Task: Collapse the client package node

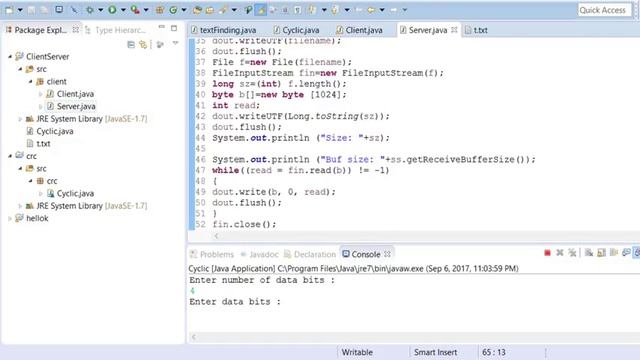Action: click(31, 82)
